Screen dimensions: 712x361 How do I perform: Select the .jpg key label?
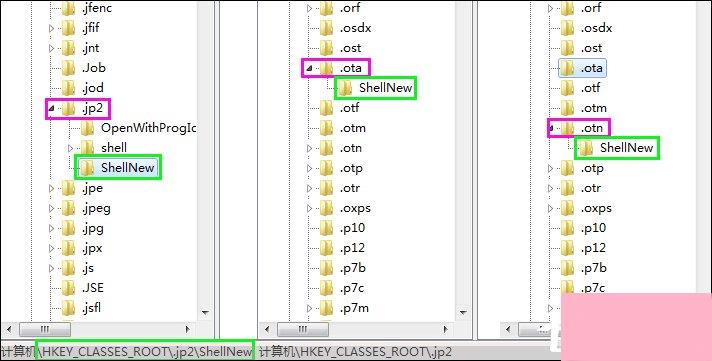coord(93,228)
